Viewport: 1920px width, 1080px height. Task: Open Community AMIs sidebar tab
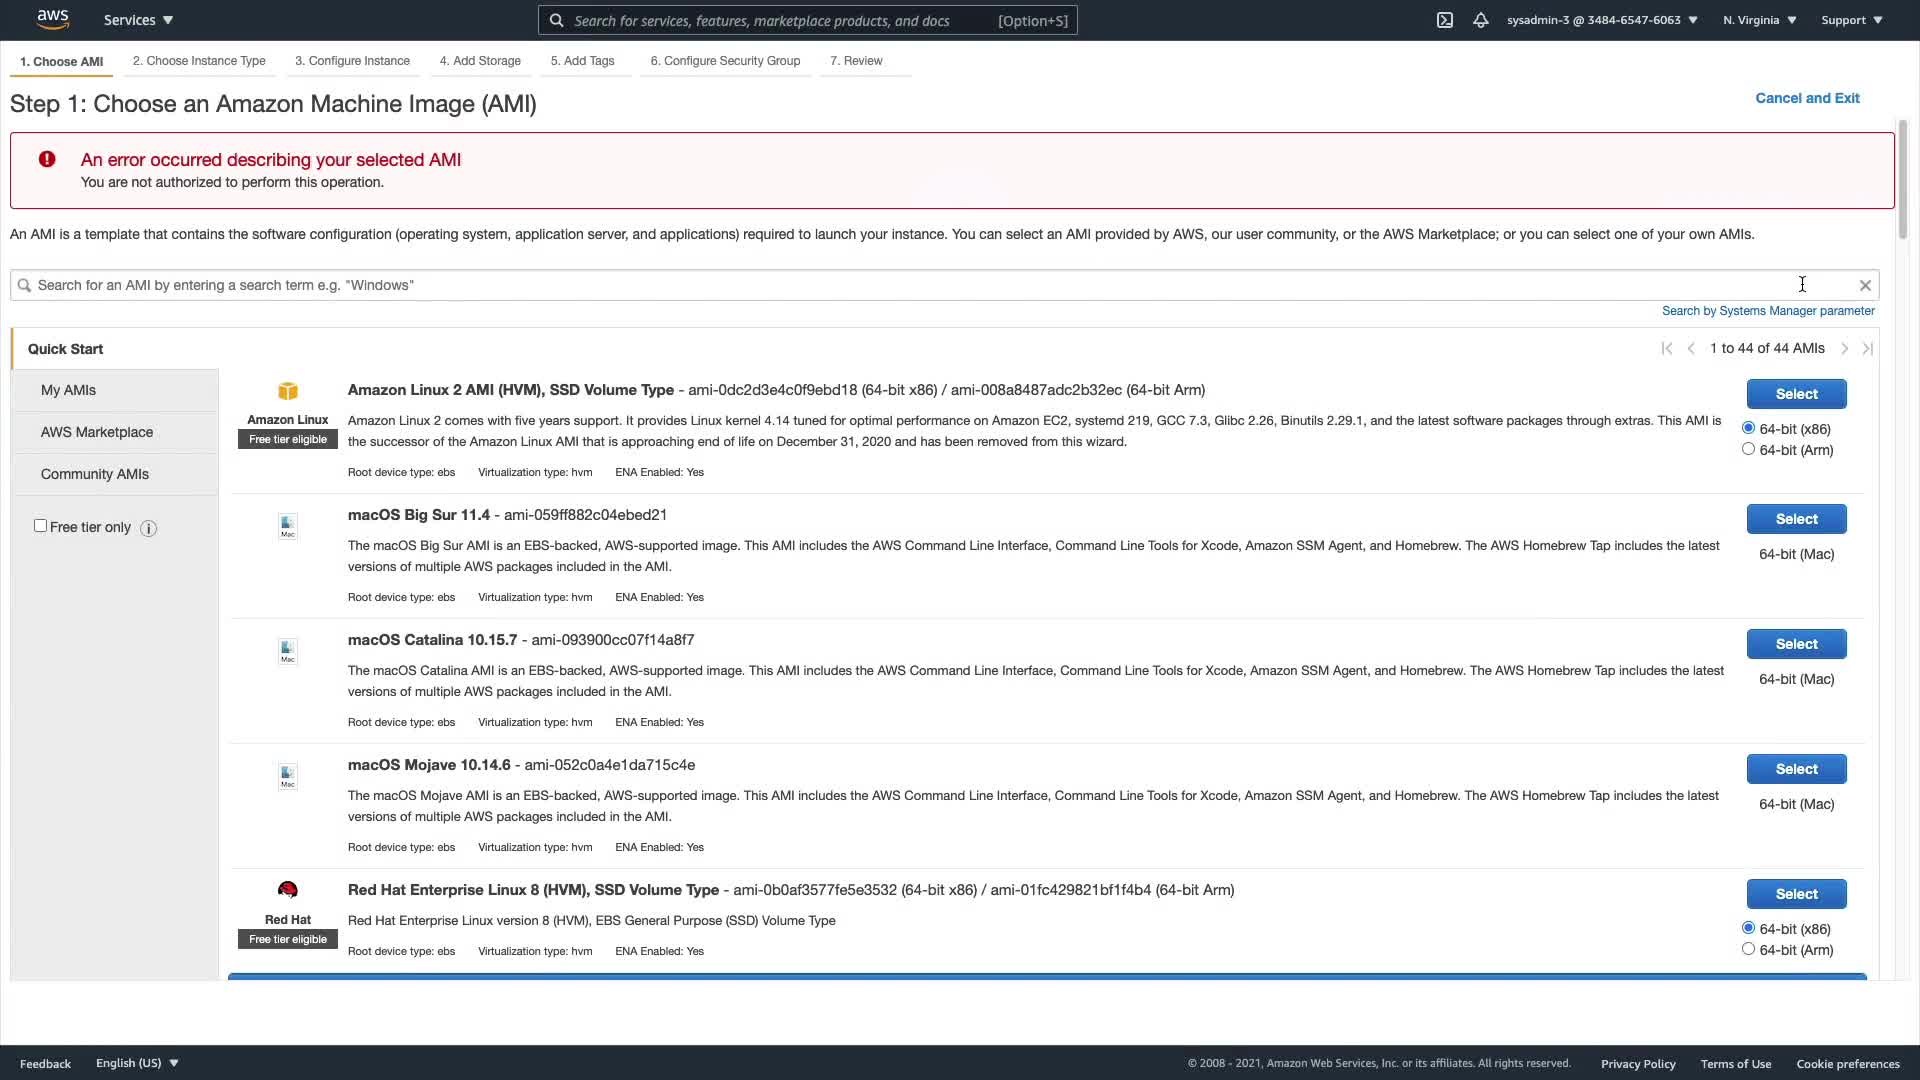(x=95, y=474)
